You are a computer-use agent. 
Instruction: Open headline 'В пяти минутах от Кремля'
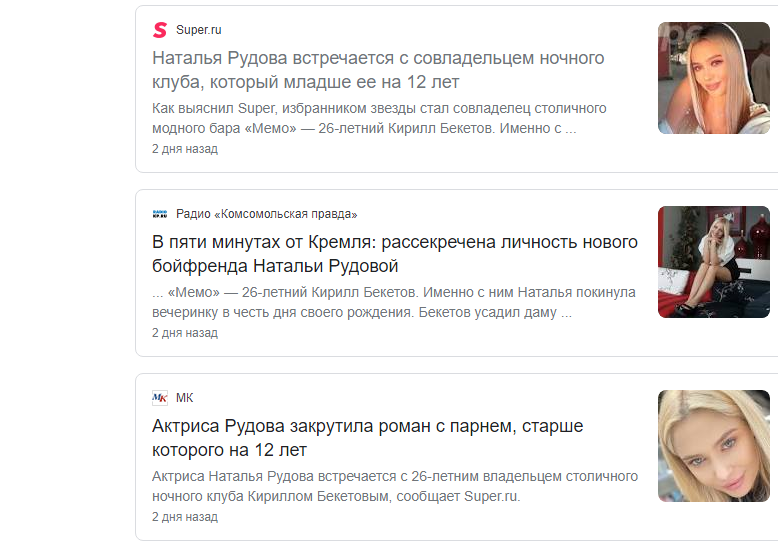coord(395,254)
